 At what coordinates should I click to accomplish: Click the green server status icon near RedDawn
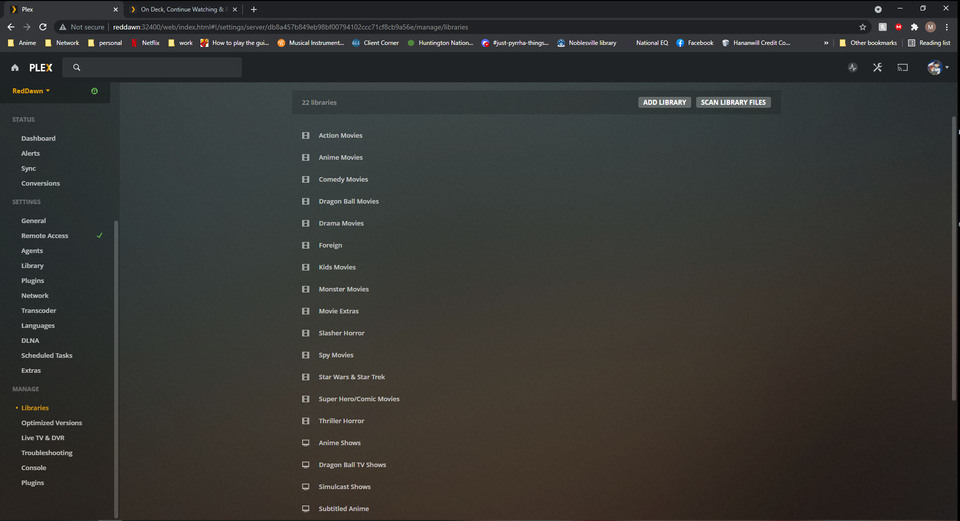(x=94, y=91)
